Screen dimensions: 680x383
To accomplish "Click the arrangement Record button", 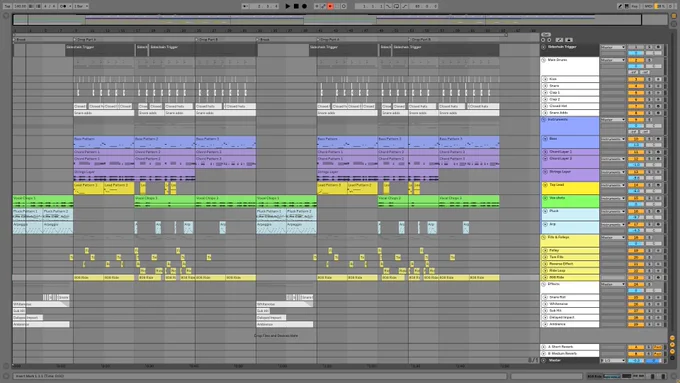I will pyautogui.click(x=304, y=6).
